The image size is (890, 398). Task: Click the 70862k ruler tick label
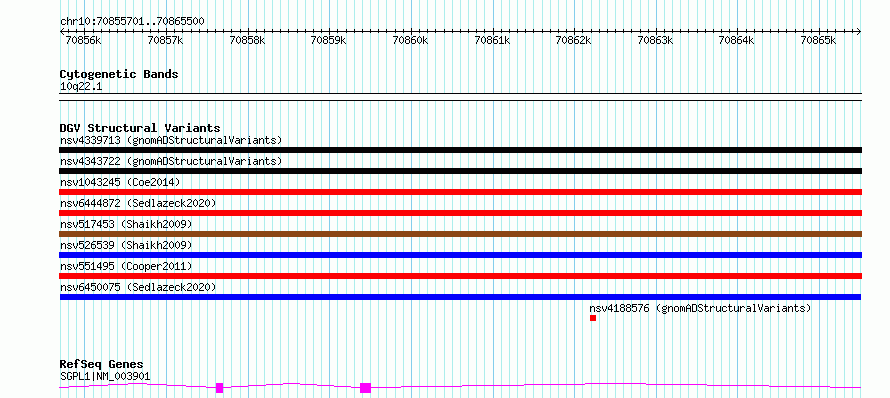(574, 40)
